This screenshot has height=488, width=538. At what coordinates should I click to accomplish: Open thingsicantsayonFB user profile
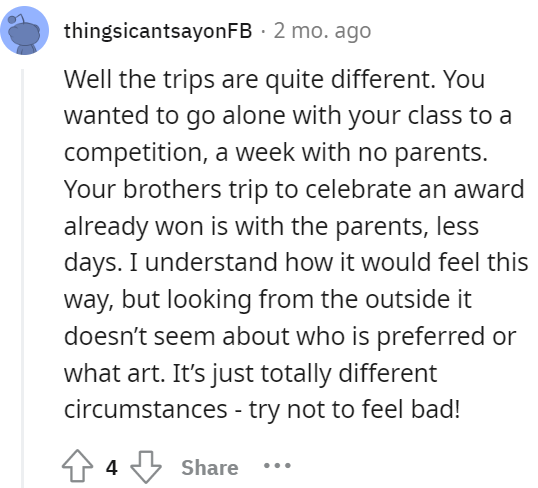(158, 31)
